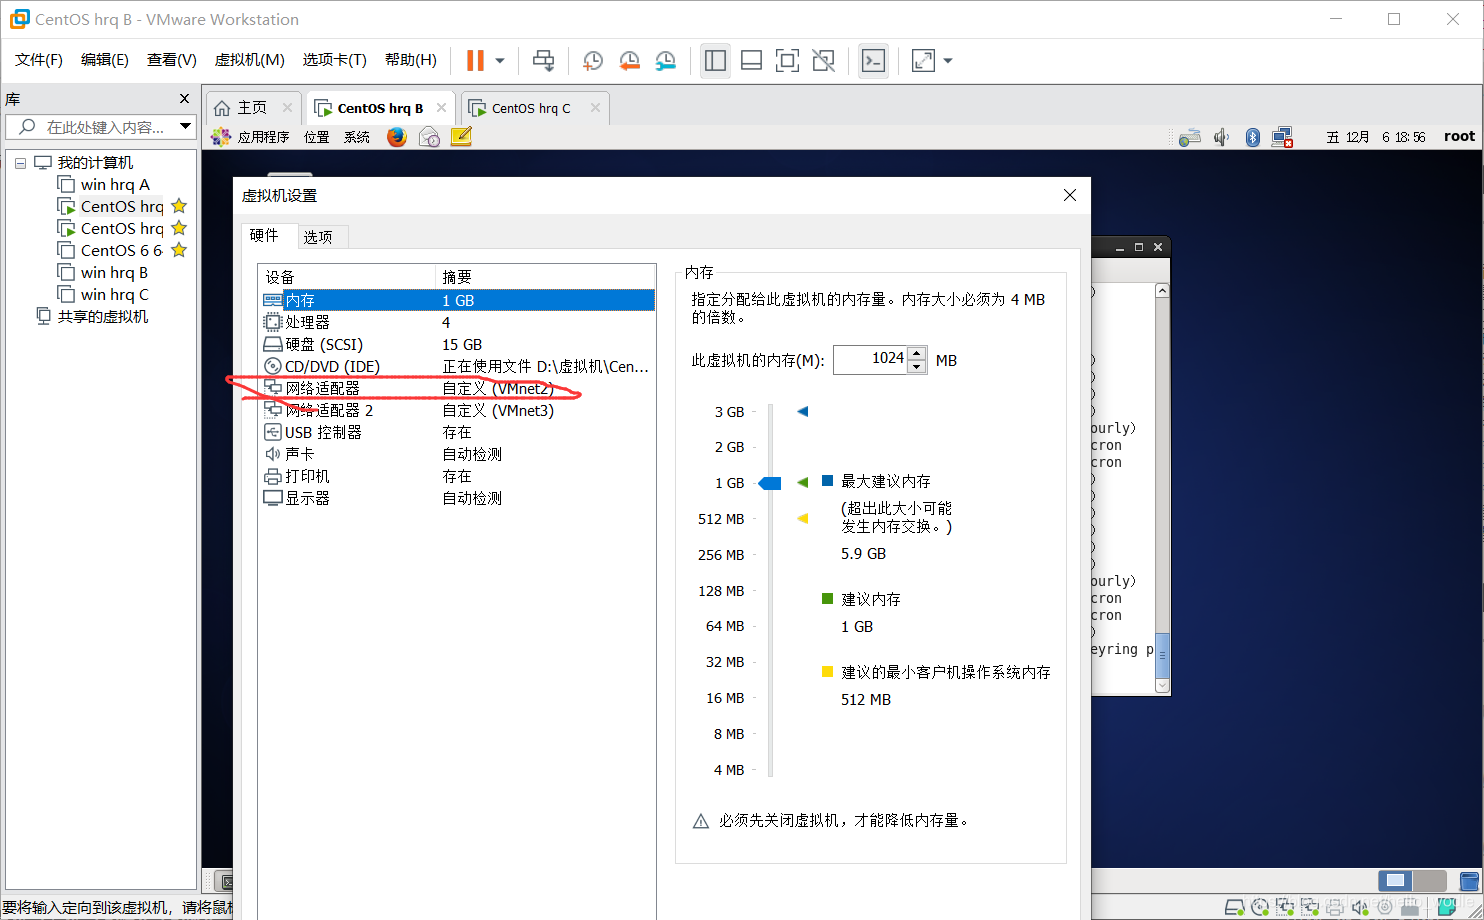Open the library search dropdown arrow
Image resolution: width=1484 pixels, height=920 pixels.
pyautogui.click(x=185, y=127)
